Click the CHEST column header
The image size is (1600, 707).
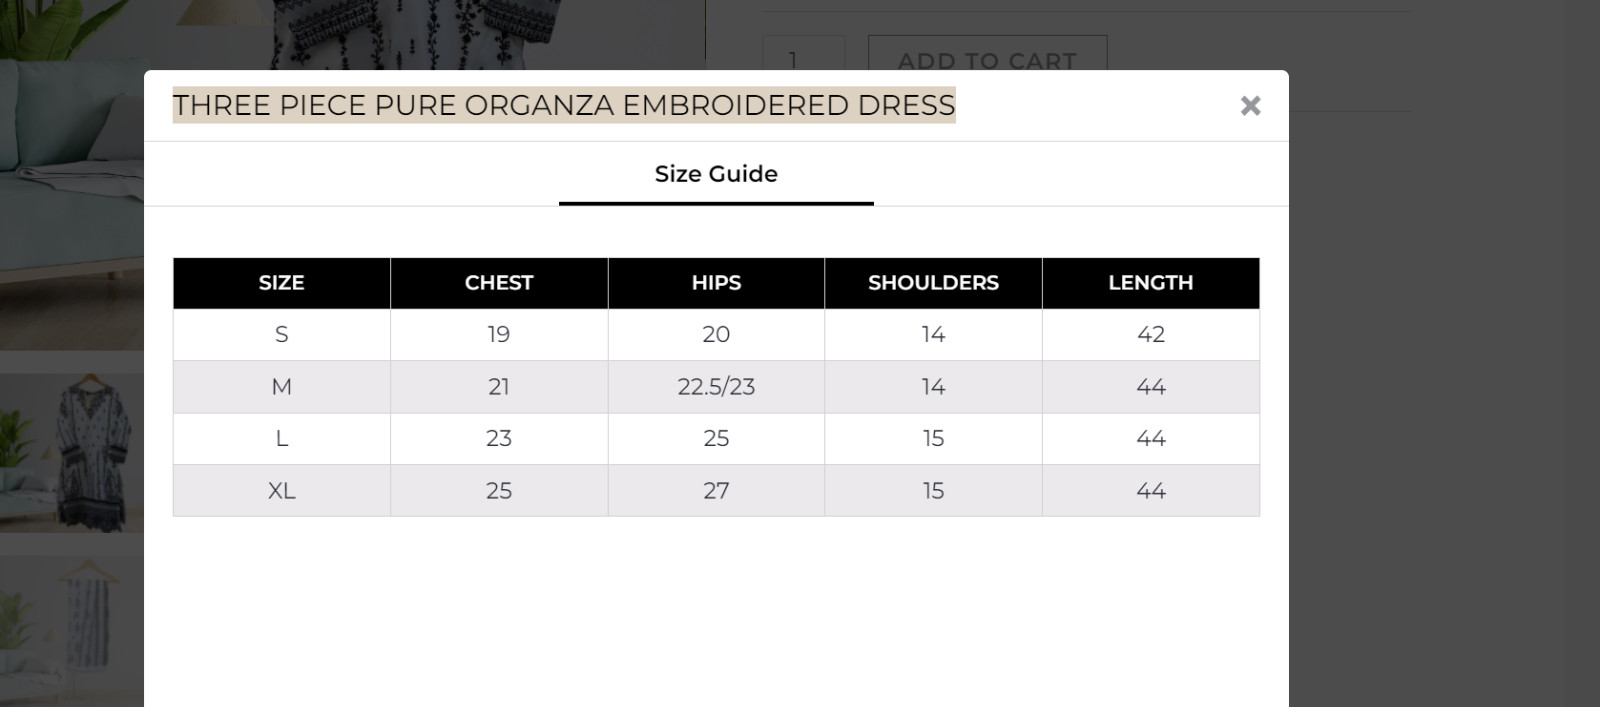tap(499, 283)
